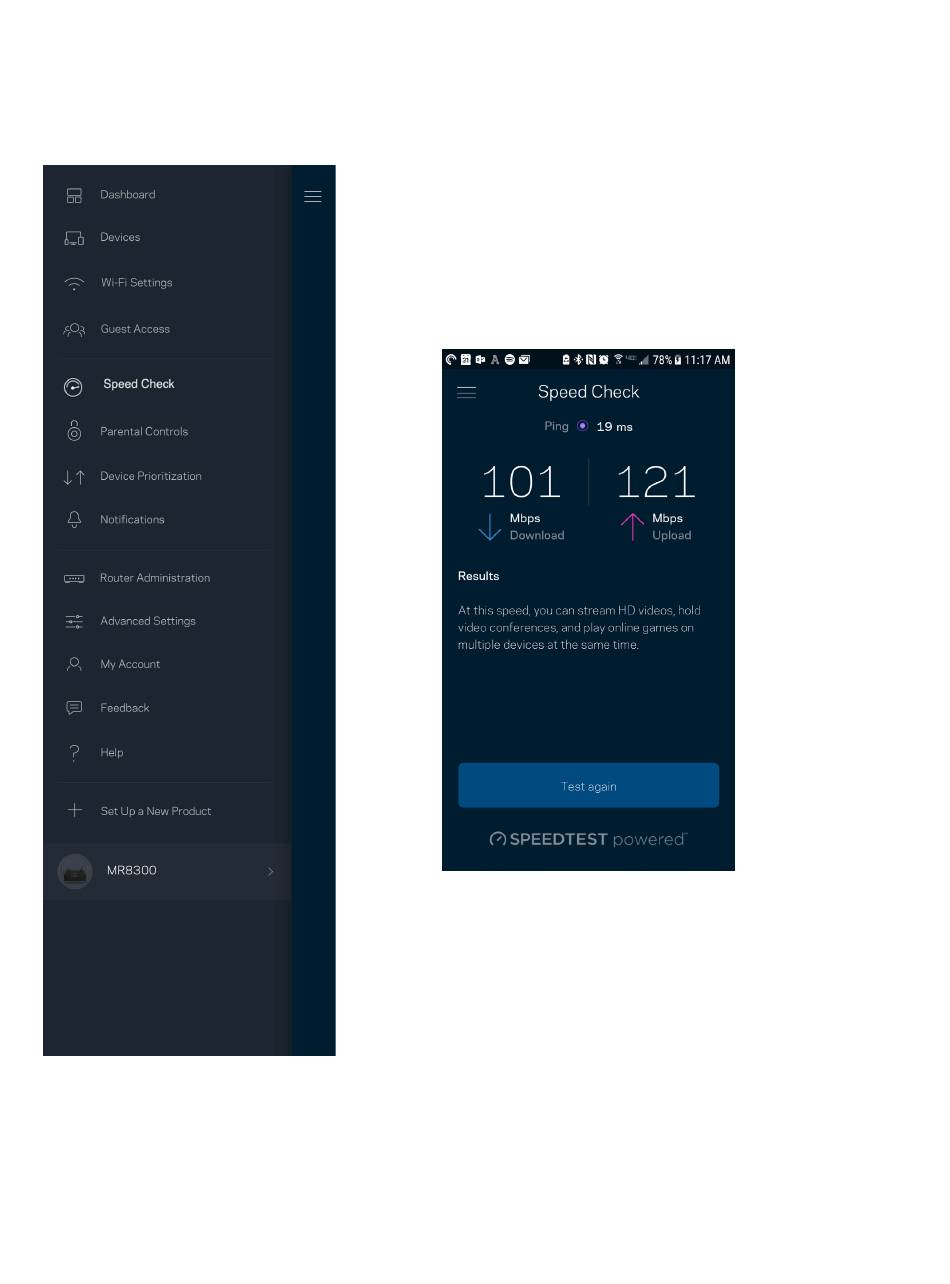Click the Notifications bell icon
The height and width of the screenshot is (1284, 950).
[74, 520]
